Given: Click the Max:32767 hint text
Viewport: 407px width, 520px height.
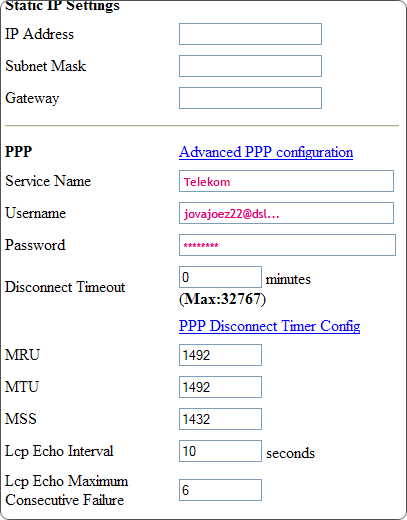Looking at the screenshot, I should [x=222, y=299].
